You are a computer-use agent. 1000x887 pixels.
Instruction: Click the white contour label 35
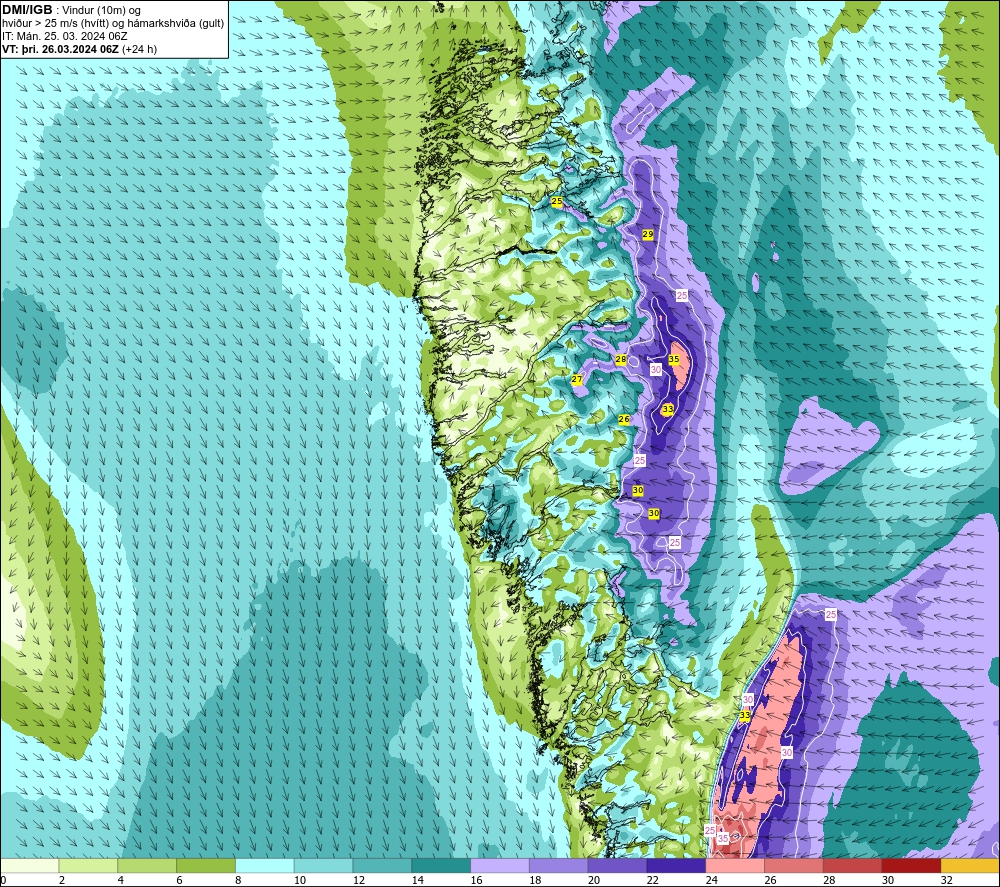(x=723, y=839)
